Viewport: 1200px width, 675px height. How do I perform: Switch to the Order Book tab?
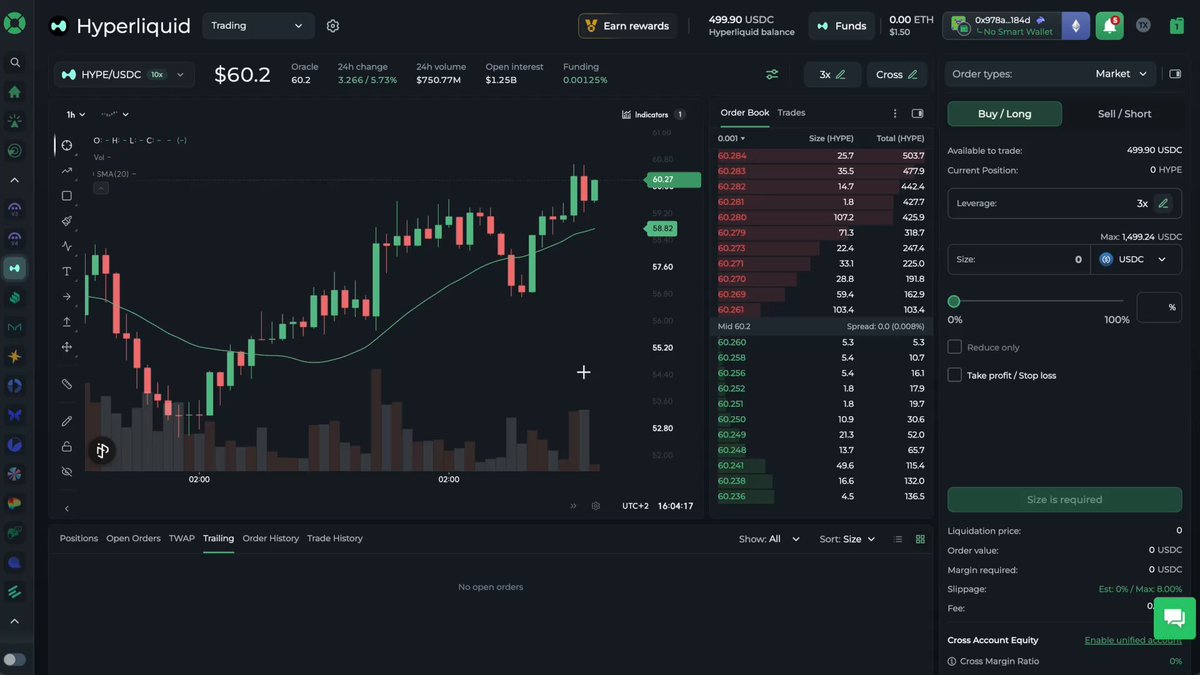[x=745, y=113]
